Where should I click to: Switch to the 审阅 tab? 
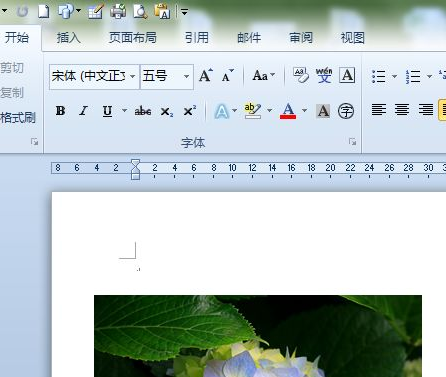click(x=301, y=38)
